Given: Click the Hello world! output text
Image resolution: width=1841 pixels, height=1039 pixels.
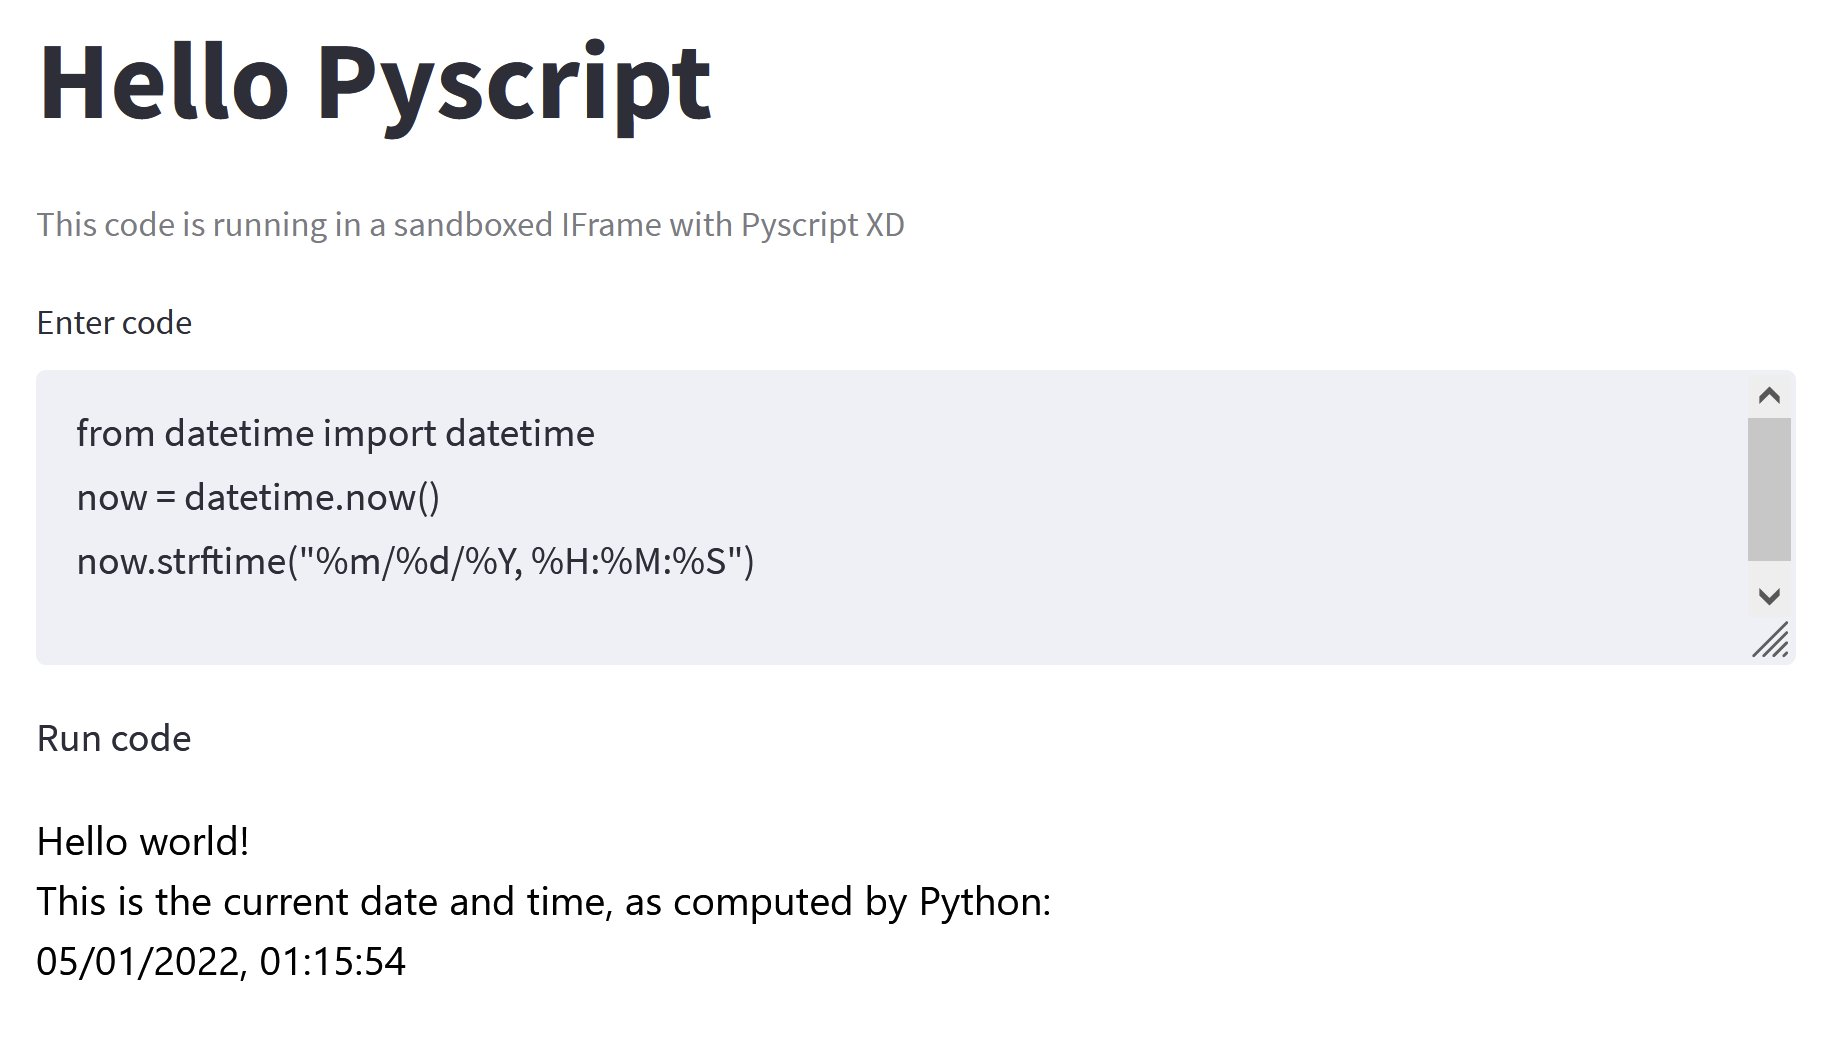Looking at the screenshot, I should pos(143,841).
